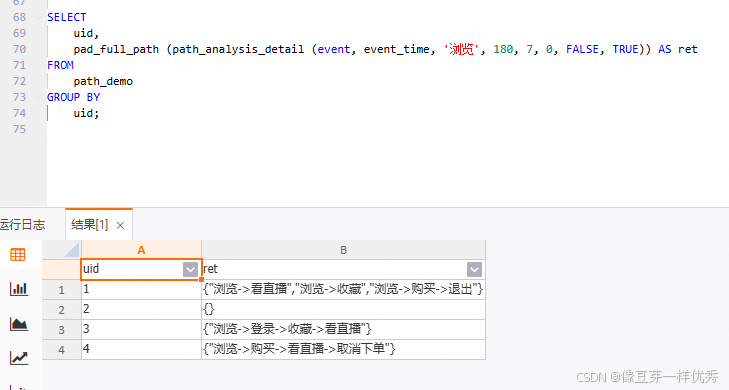Click uid cell with value 2
The image size is (729, 390).
point(141,310)
